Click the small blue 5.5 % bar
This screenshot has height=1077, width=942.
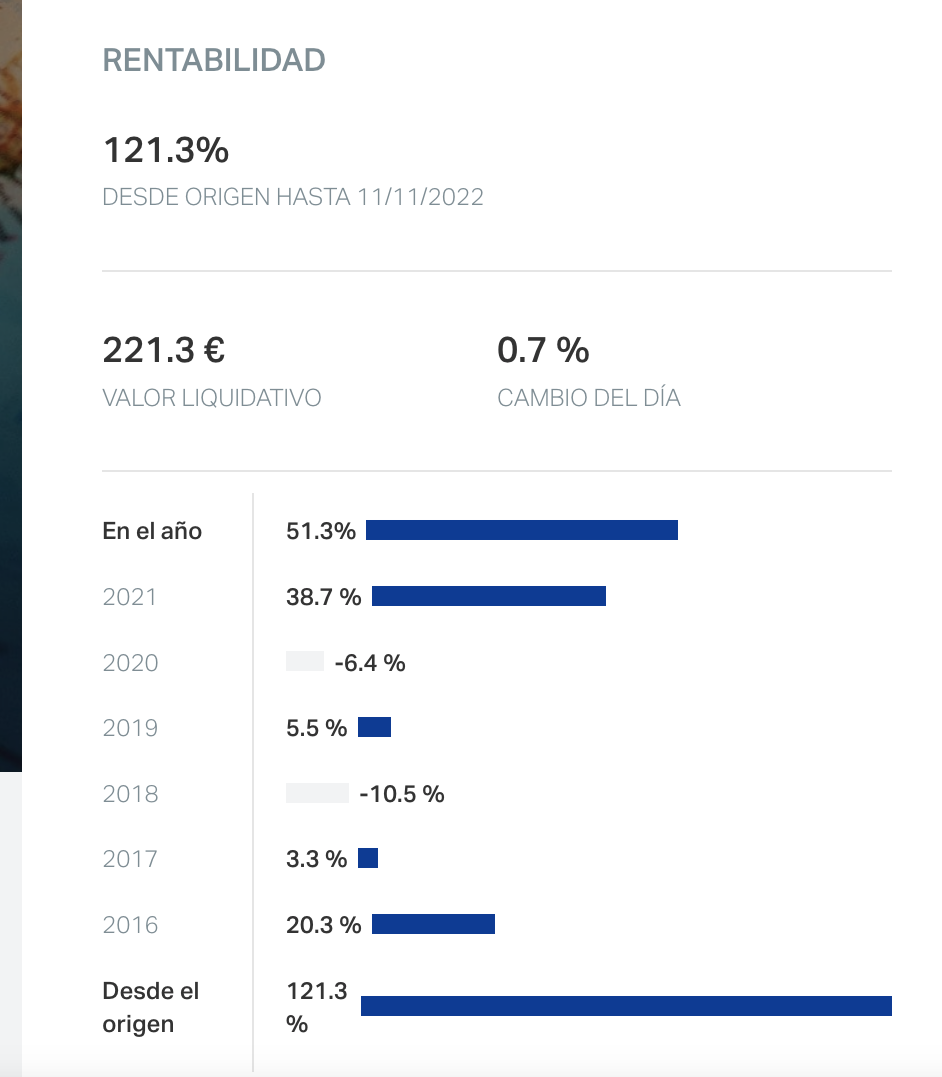(374, 728)
